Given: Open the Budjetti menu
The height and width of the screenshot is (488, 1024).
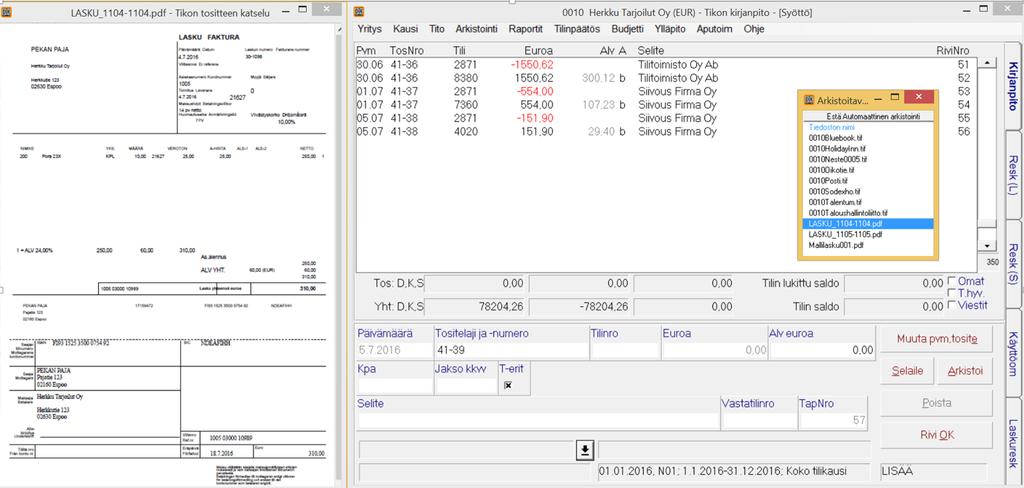Looking at the screenshot, I should (x=628, y=29).
